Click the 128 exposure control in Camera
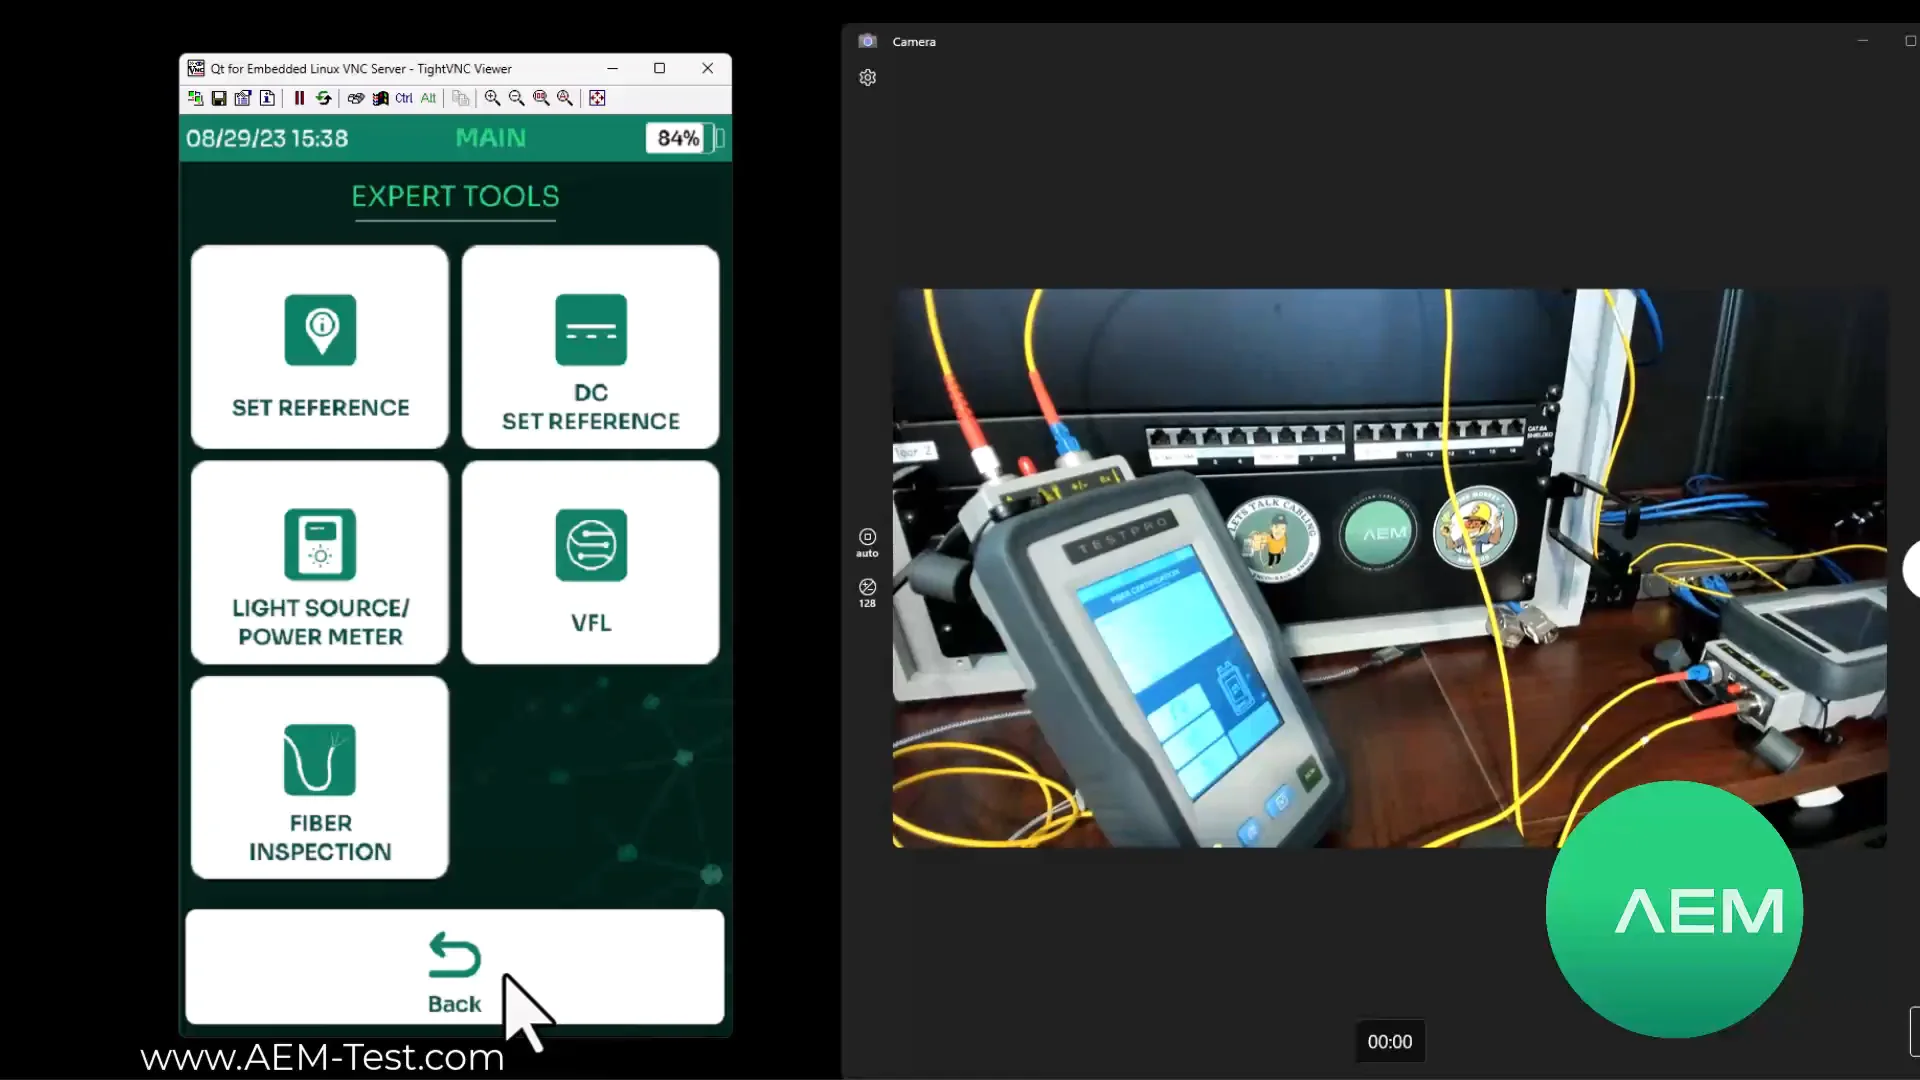 point(867,593)
